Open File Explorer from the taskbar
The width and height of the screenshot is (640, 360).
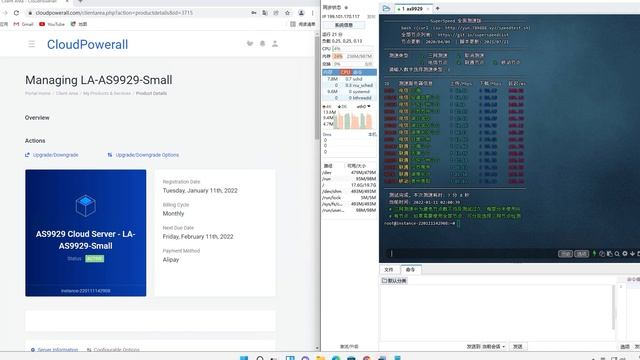tap(320, 358)
